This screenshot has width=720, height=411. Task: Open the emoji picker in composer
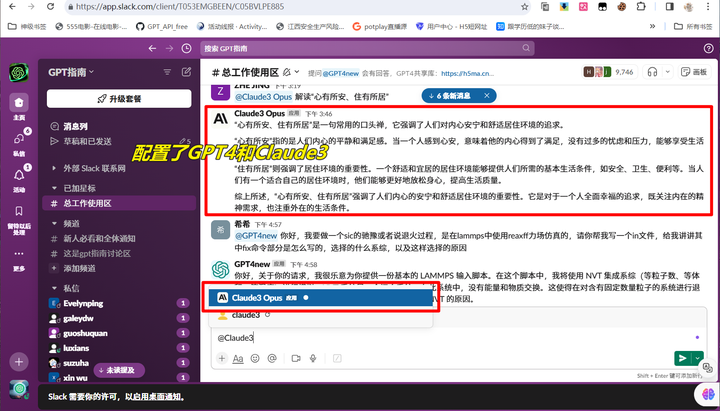[x=255, y=359]
